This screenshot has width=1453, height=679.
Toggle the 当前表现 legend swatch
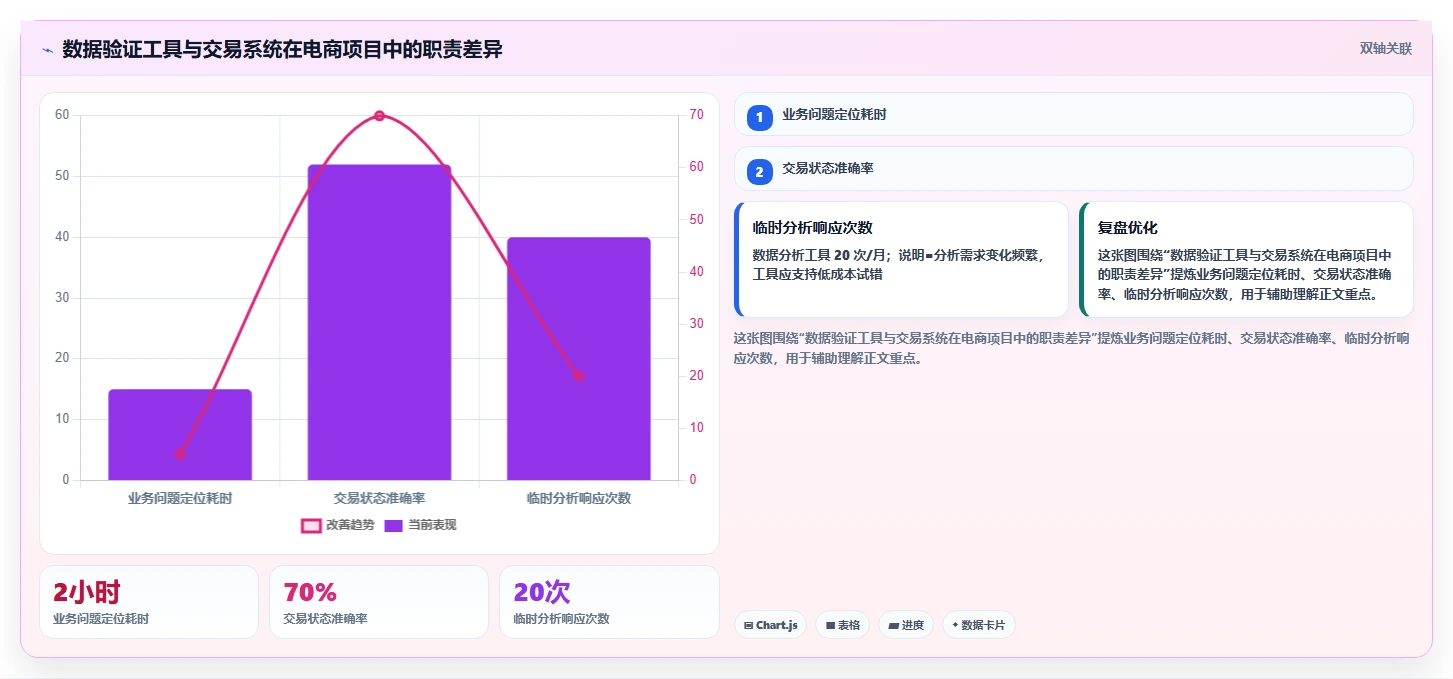coord(394,525)
